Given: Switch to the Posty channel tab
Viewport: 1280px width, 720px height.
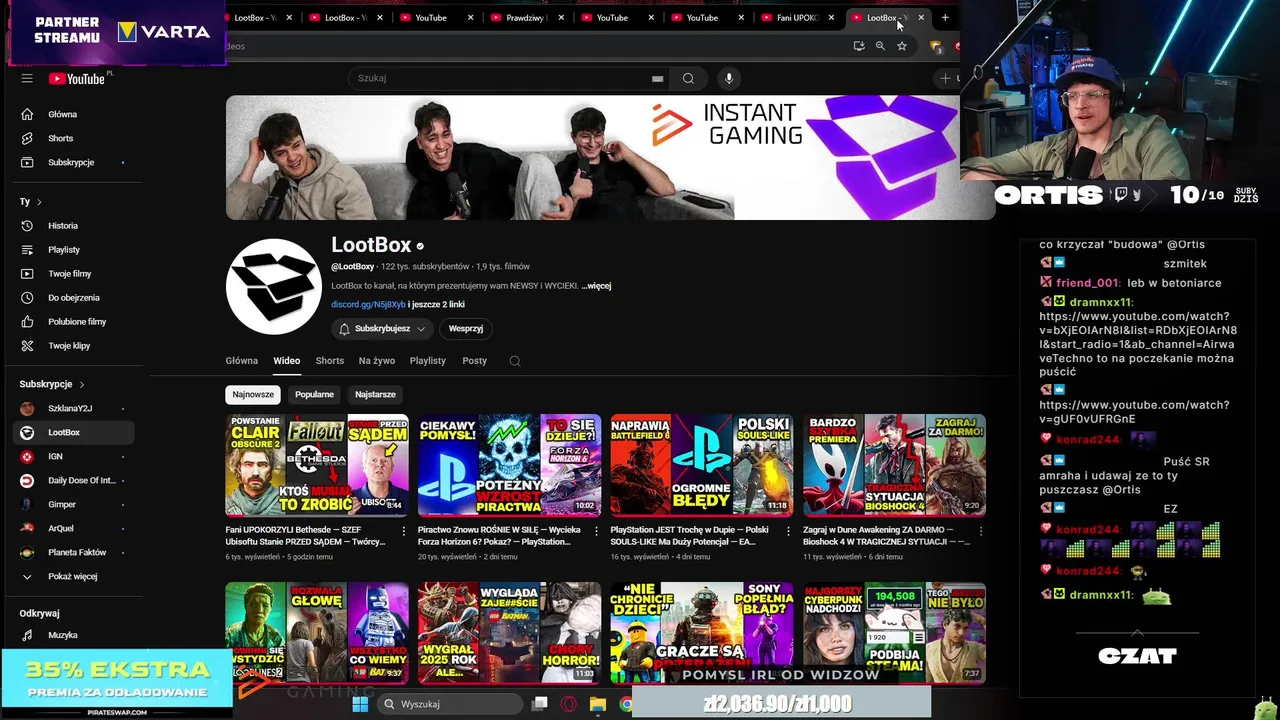Looking at the screenshot, I should click(x=475, y=361).
